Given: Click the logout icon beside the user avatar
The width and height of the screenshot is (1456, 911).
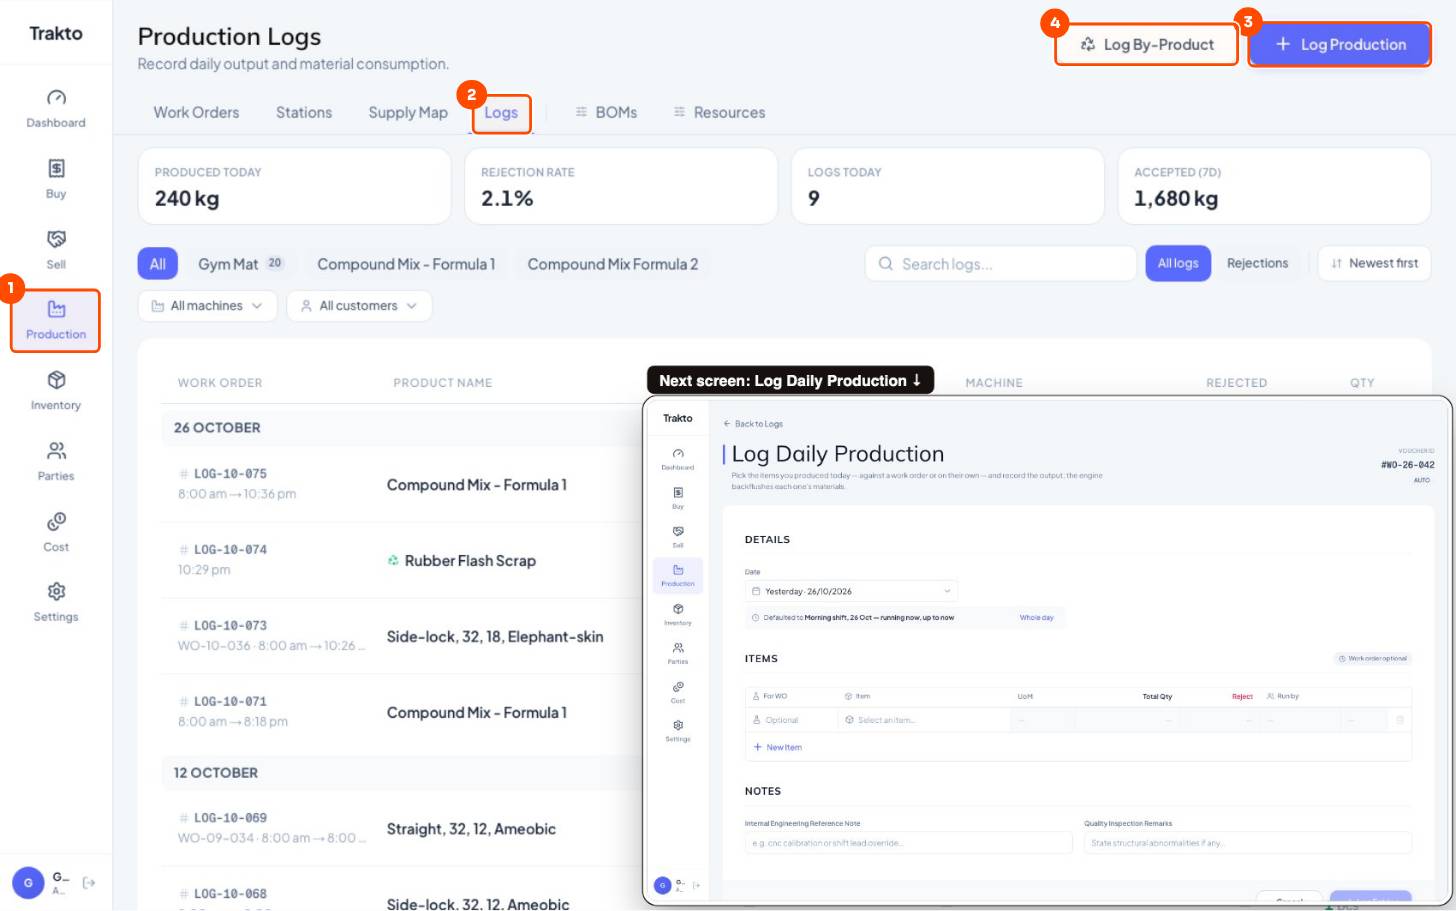Looking at the screenshot, I should [x=89, y=883].
